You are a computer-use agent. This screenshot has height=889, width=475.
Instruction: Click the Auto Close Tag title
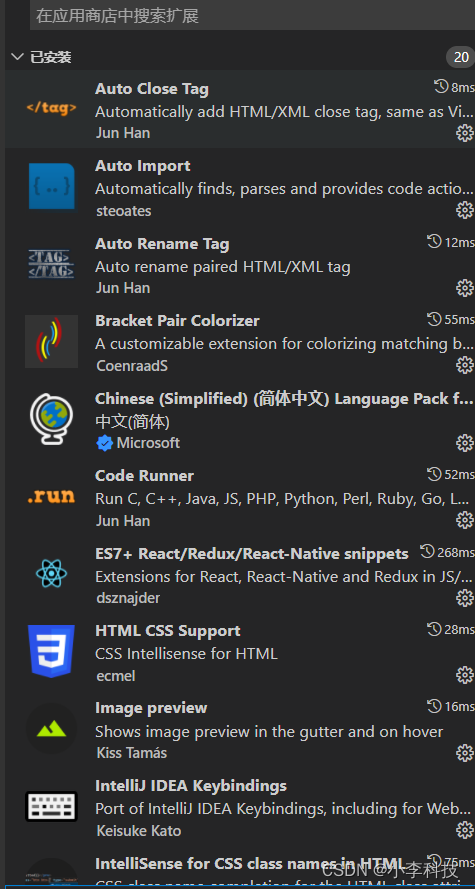click(152, 89)
